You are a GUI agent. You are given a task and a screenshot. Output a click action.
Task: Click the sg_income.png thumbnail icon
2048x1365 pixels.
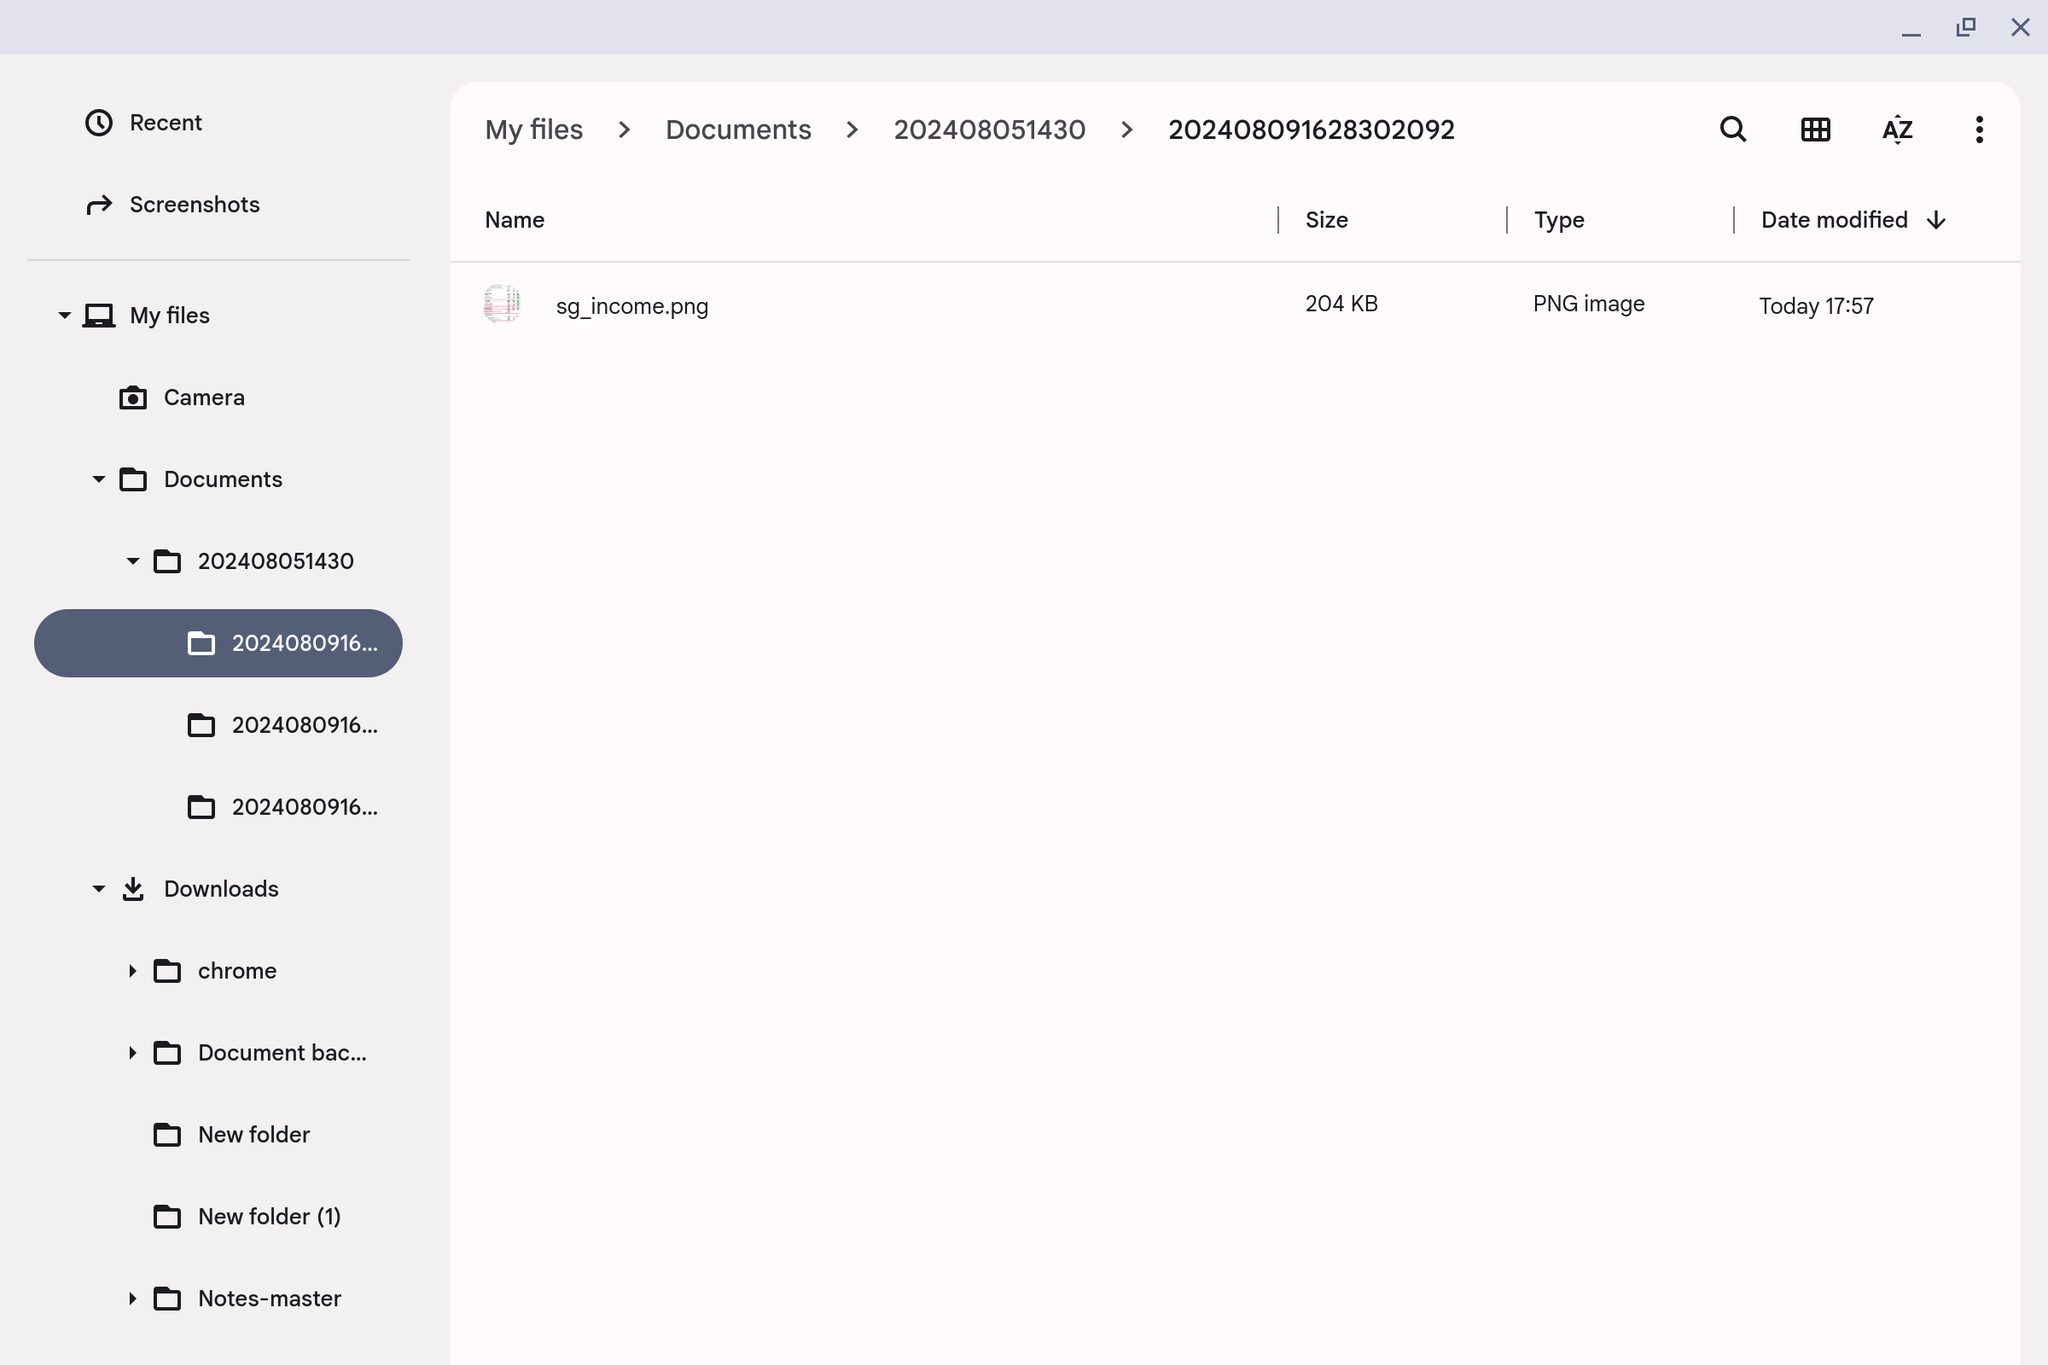tap(502, 304)
